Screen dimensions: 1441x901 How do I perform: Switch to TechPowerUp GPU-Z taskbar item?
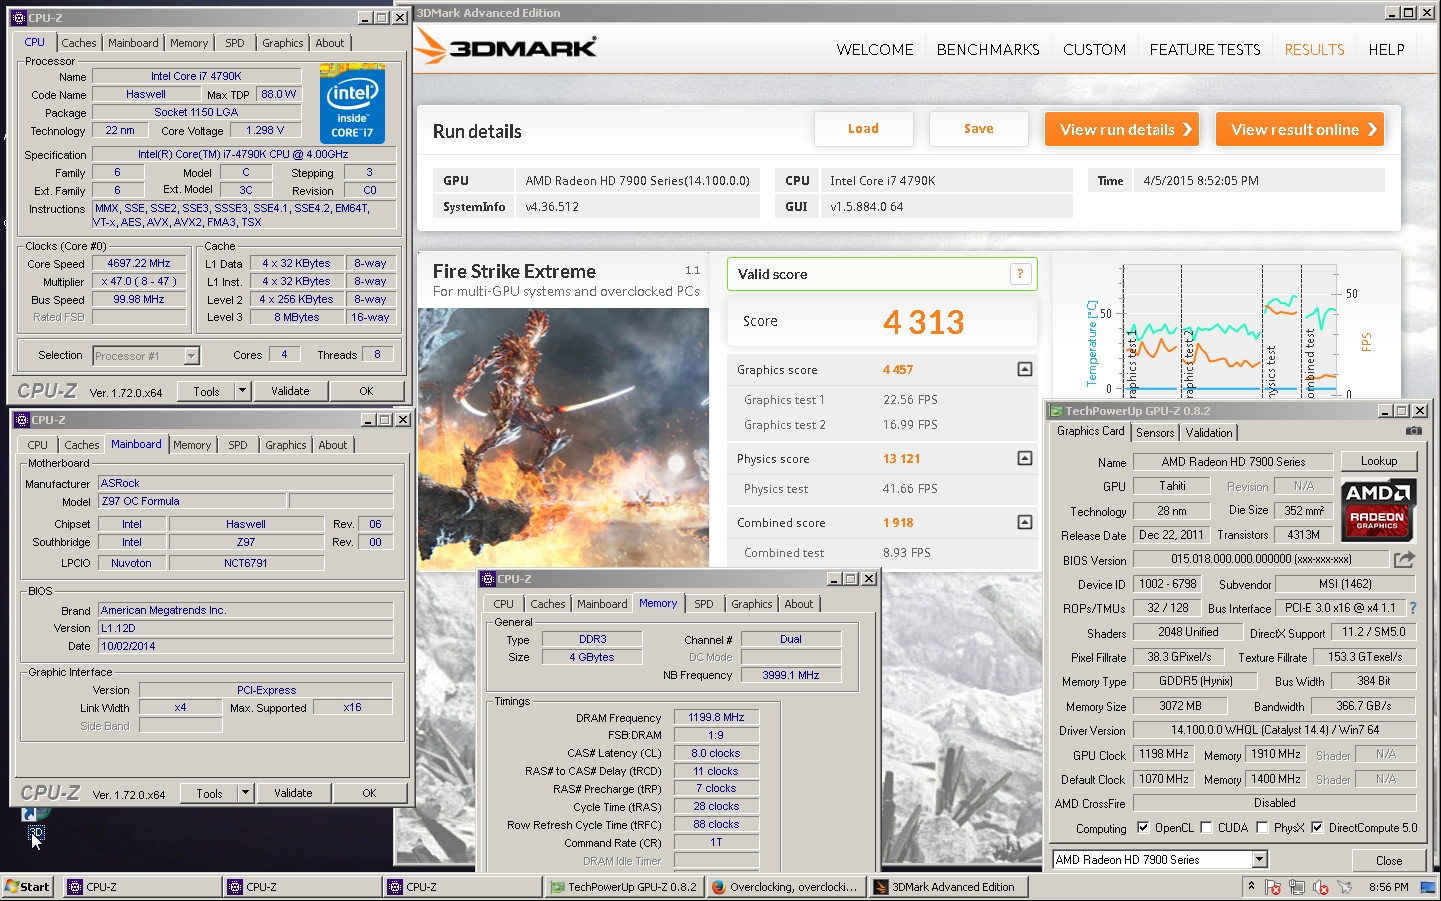(624, 887)
